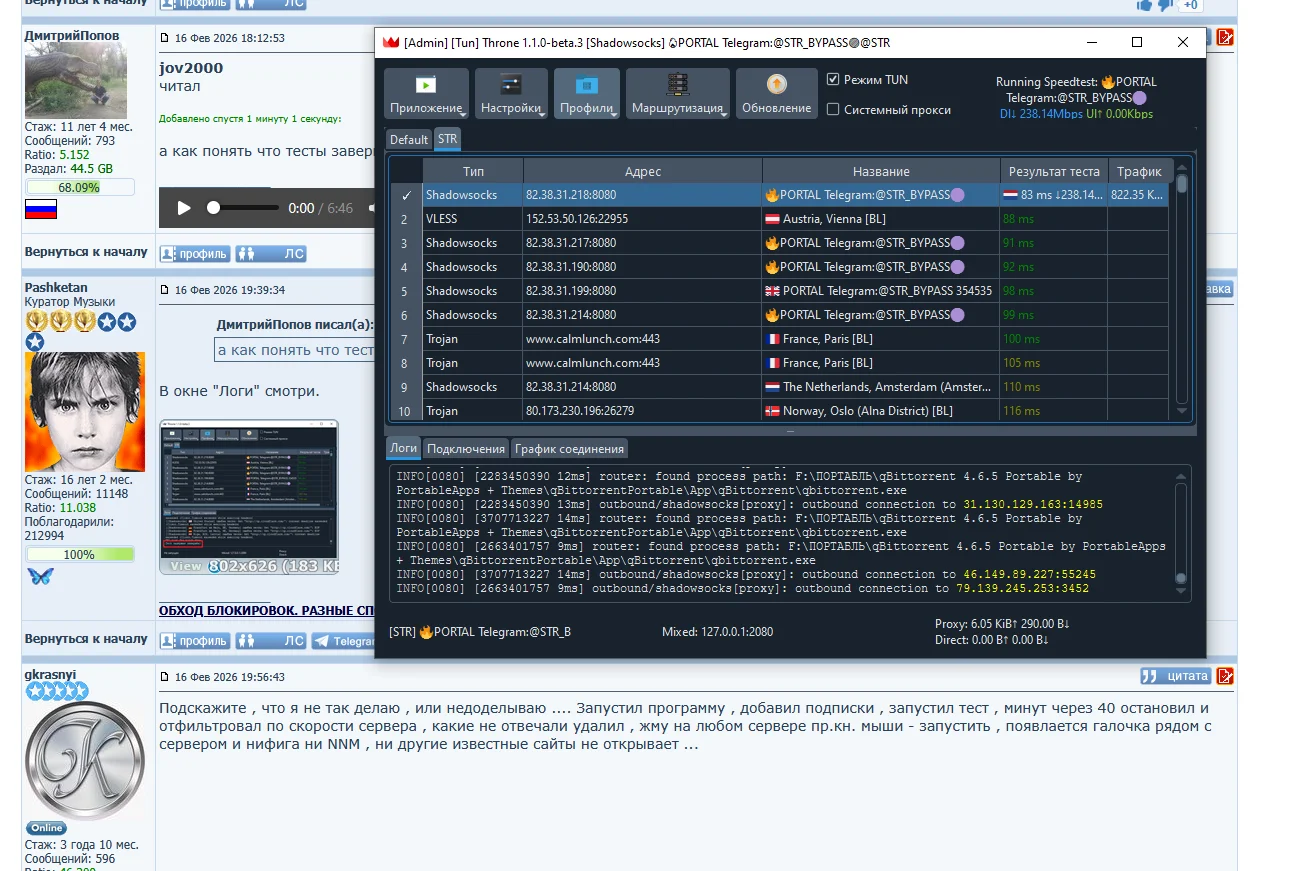The height and width of the screenshot is (871, 1293).
Task: Expand the Настройки dropdown menu
Action: click(x=511, y=94)
